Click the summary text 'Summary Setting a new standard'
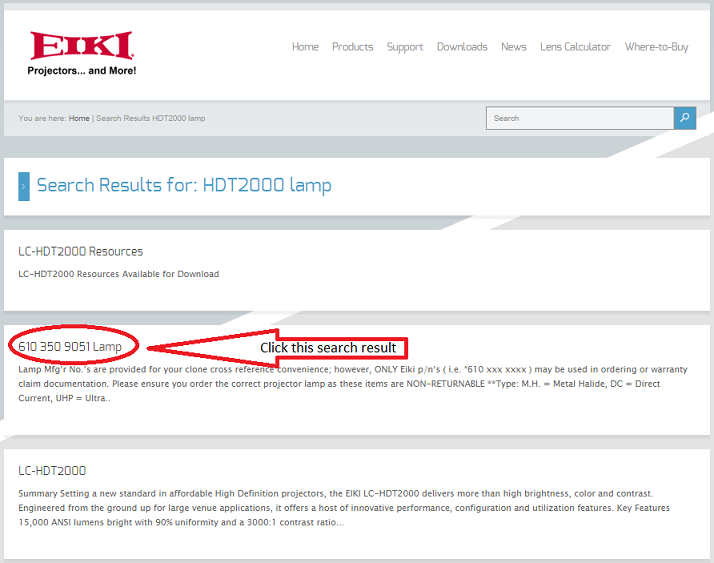This screenshot has height=563, width=714. pos(344,508)
